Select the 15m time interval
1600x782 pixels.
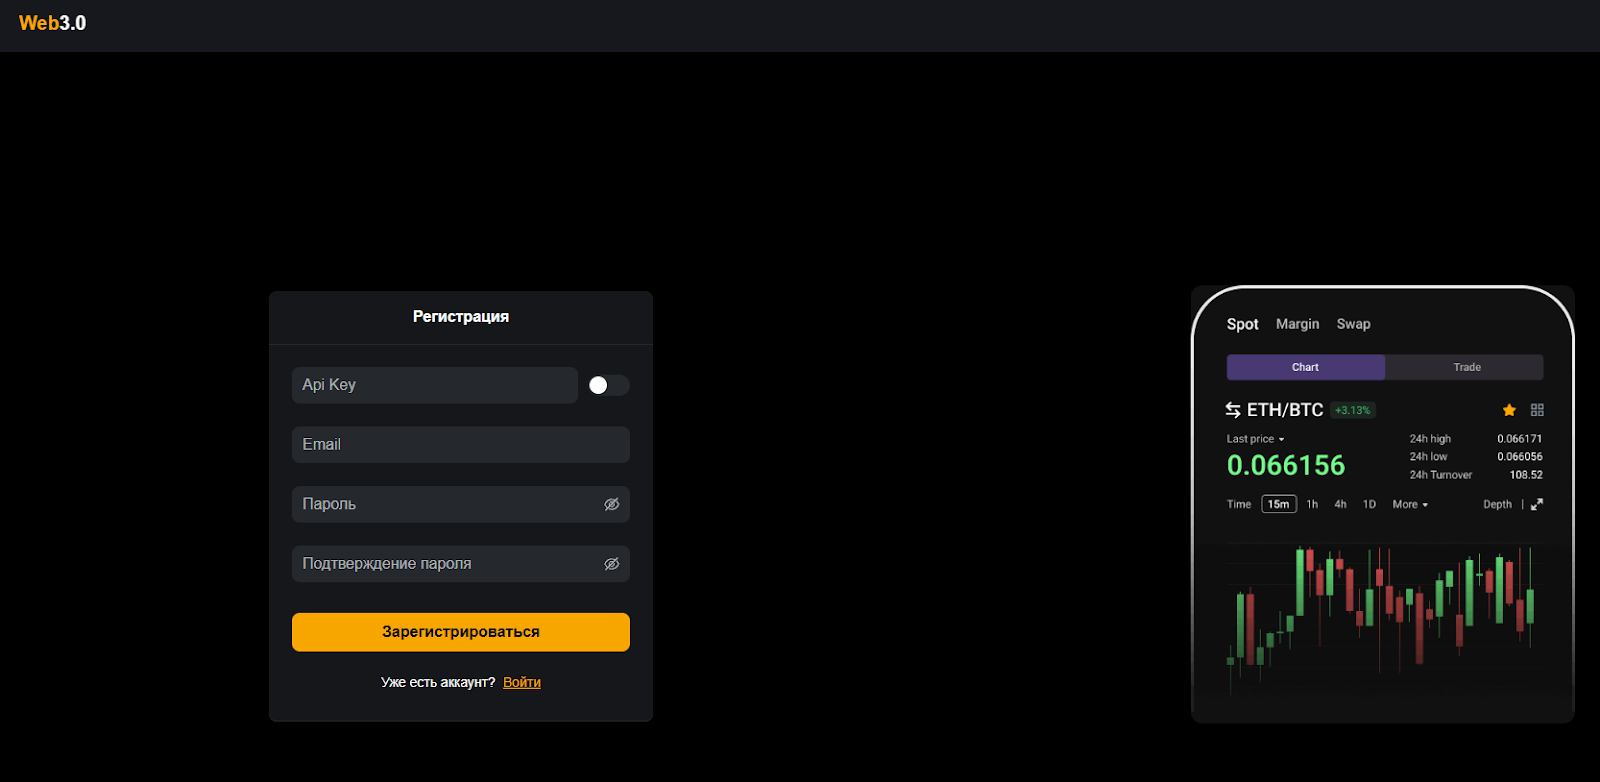click(1278, 505)
